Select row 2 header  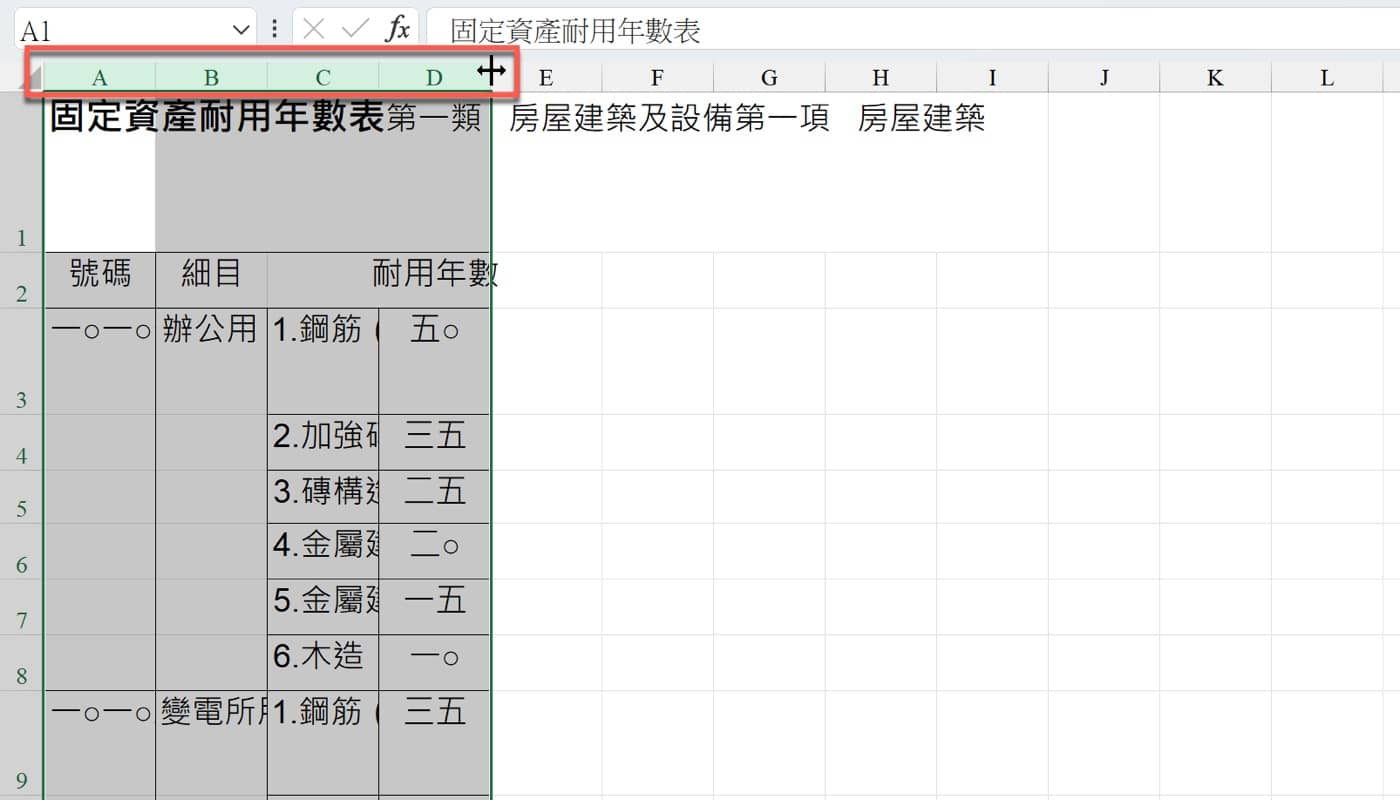tap(22, 280)
